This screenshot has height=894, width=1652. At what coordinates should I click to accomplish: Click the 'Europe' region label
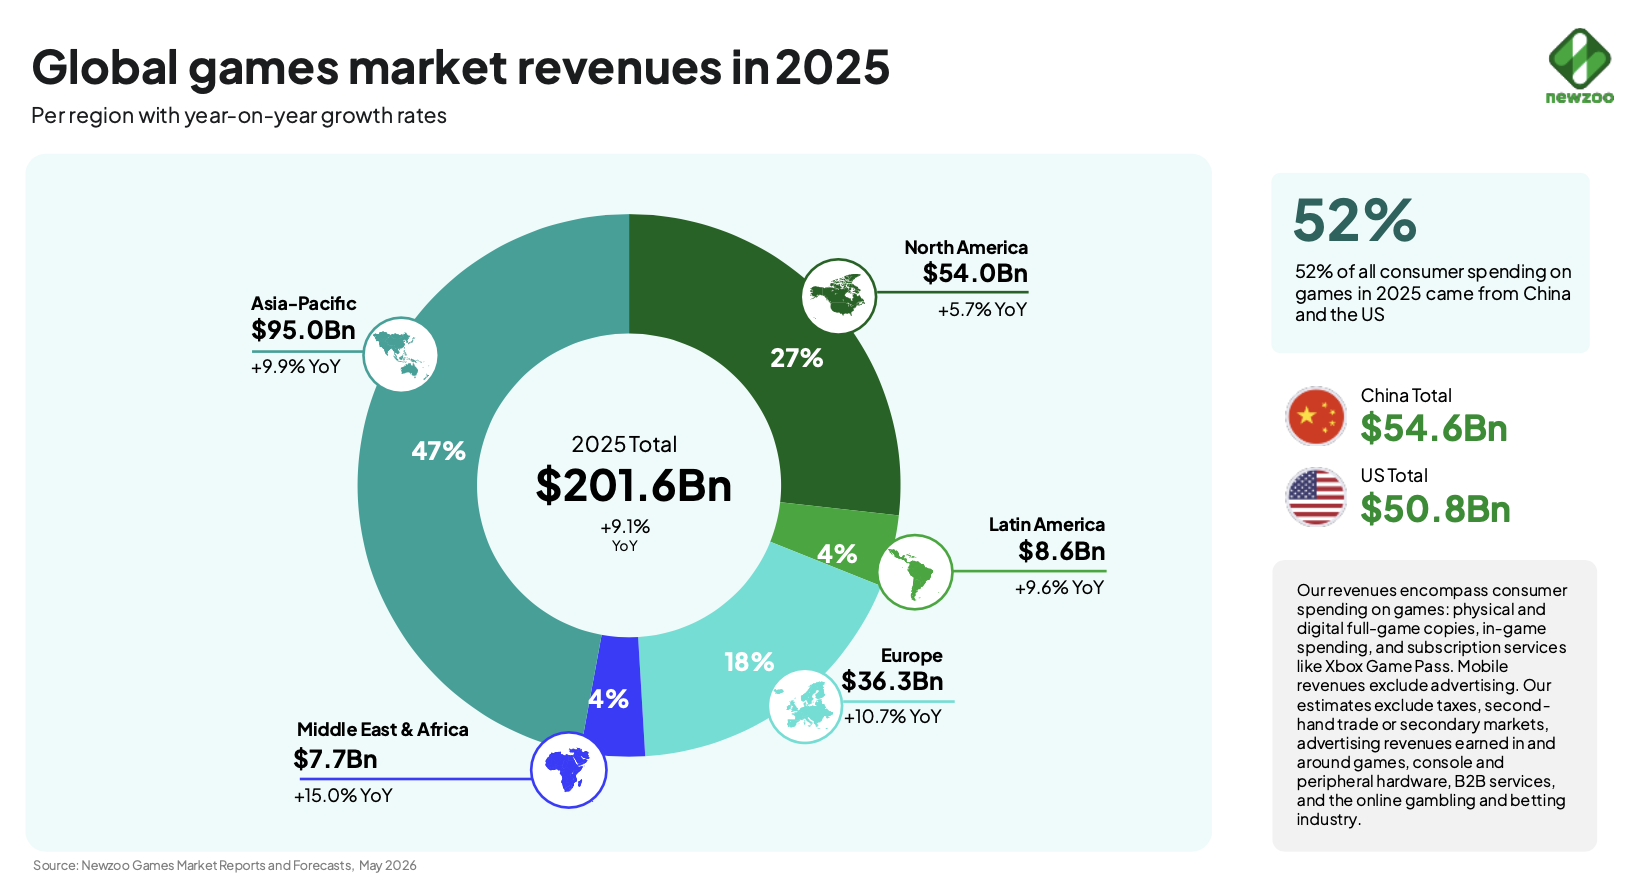click(912, 655)
